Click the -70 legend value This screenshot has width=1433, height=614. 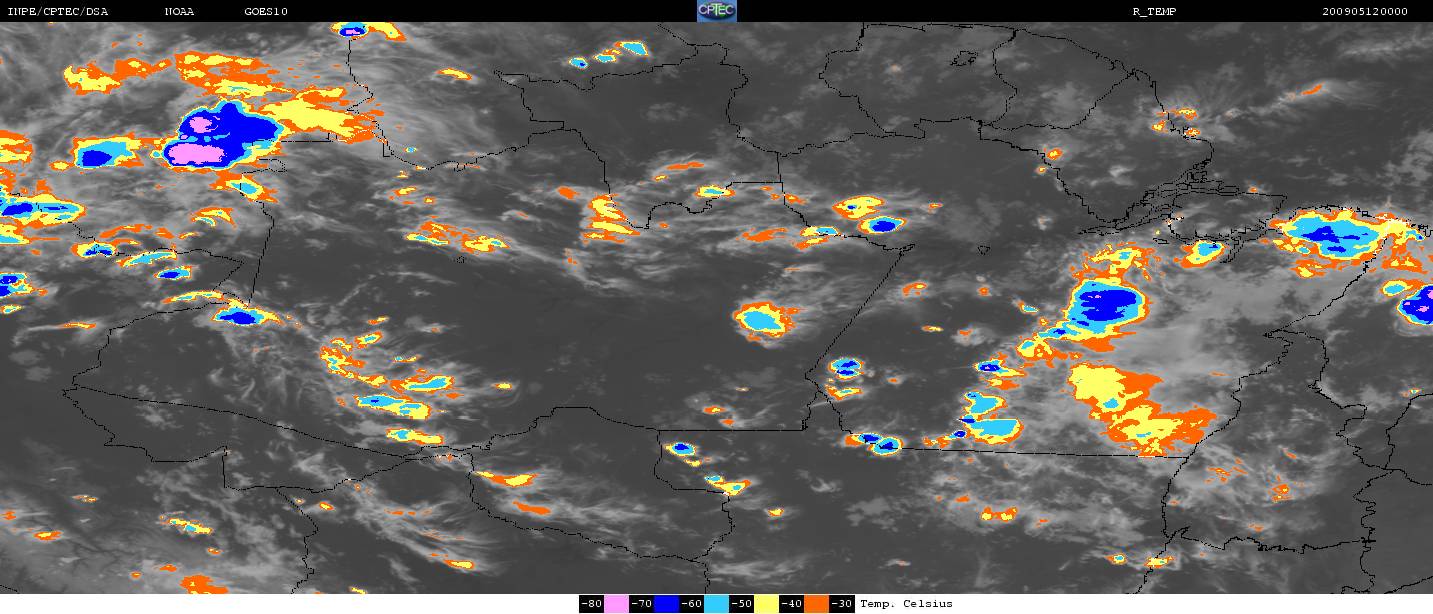click(x=641, y=604)
